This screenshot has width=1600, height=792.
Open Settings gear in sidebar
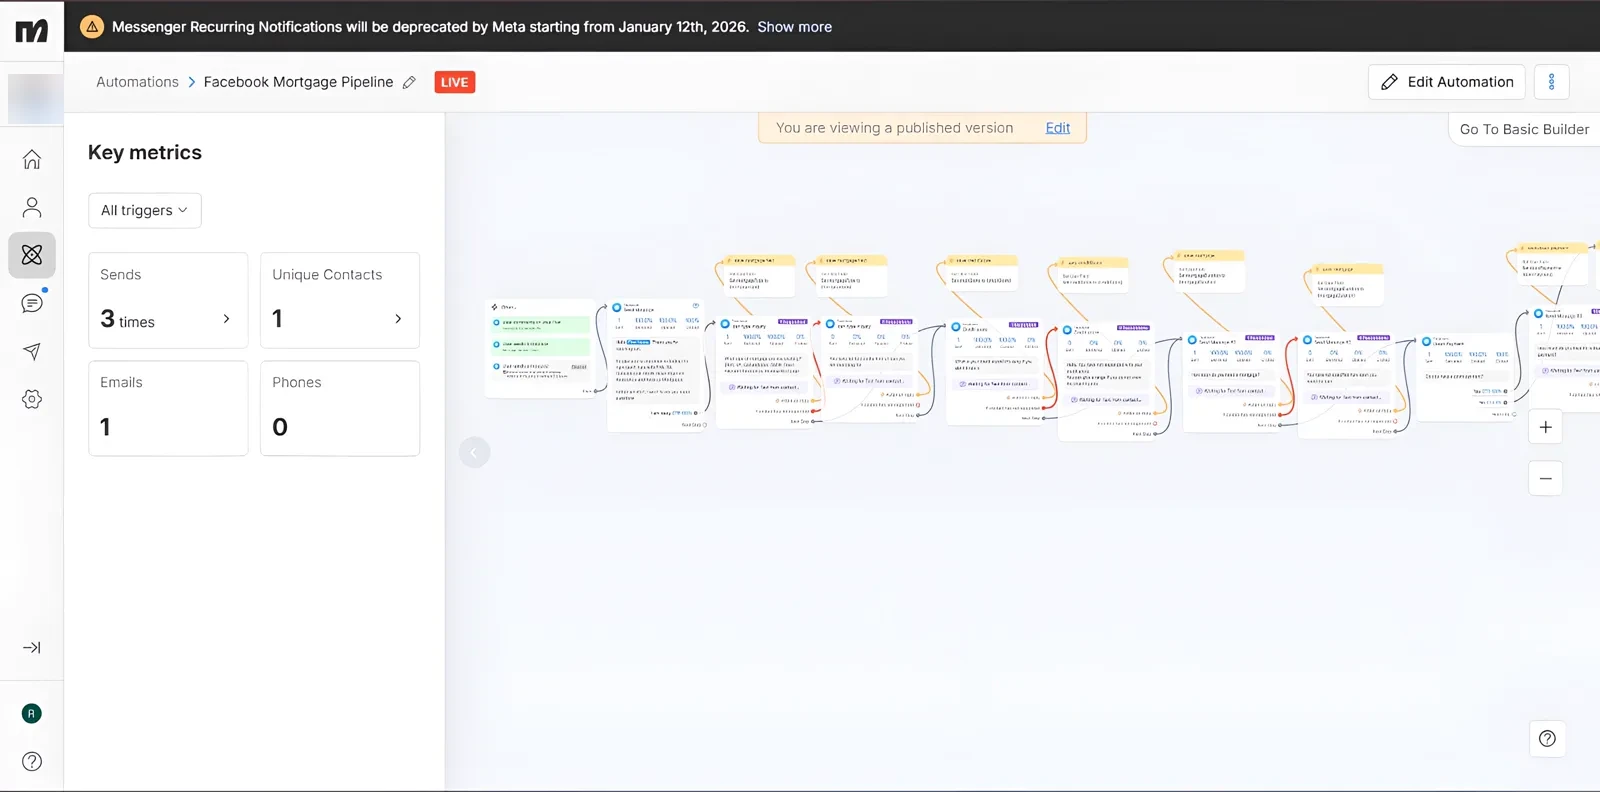click(x=32, y=399)
